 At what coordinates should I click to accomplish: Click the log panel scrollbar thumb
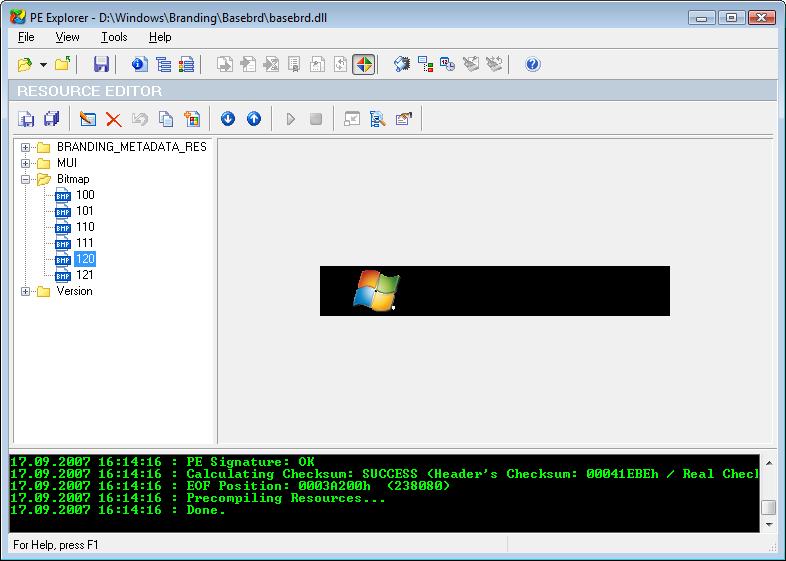(x=768, y=507)
